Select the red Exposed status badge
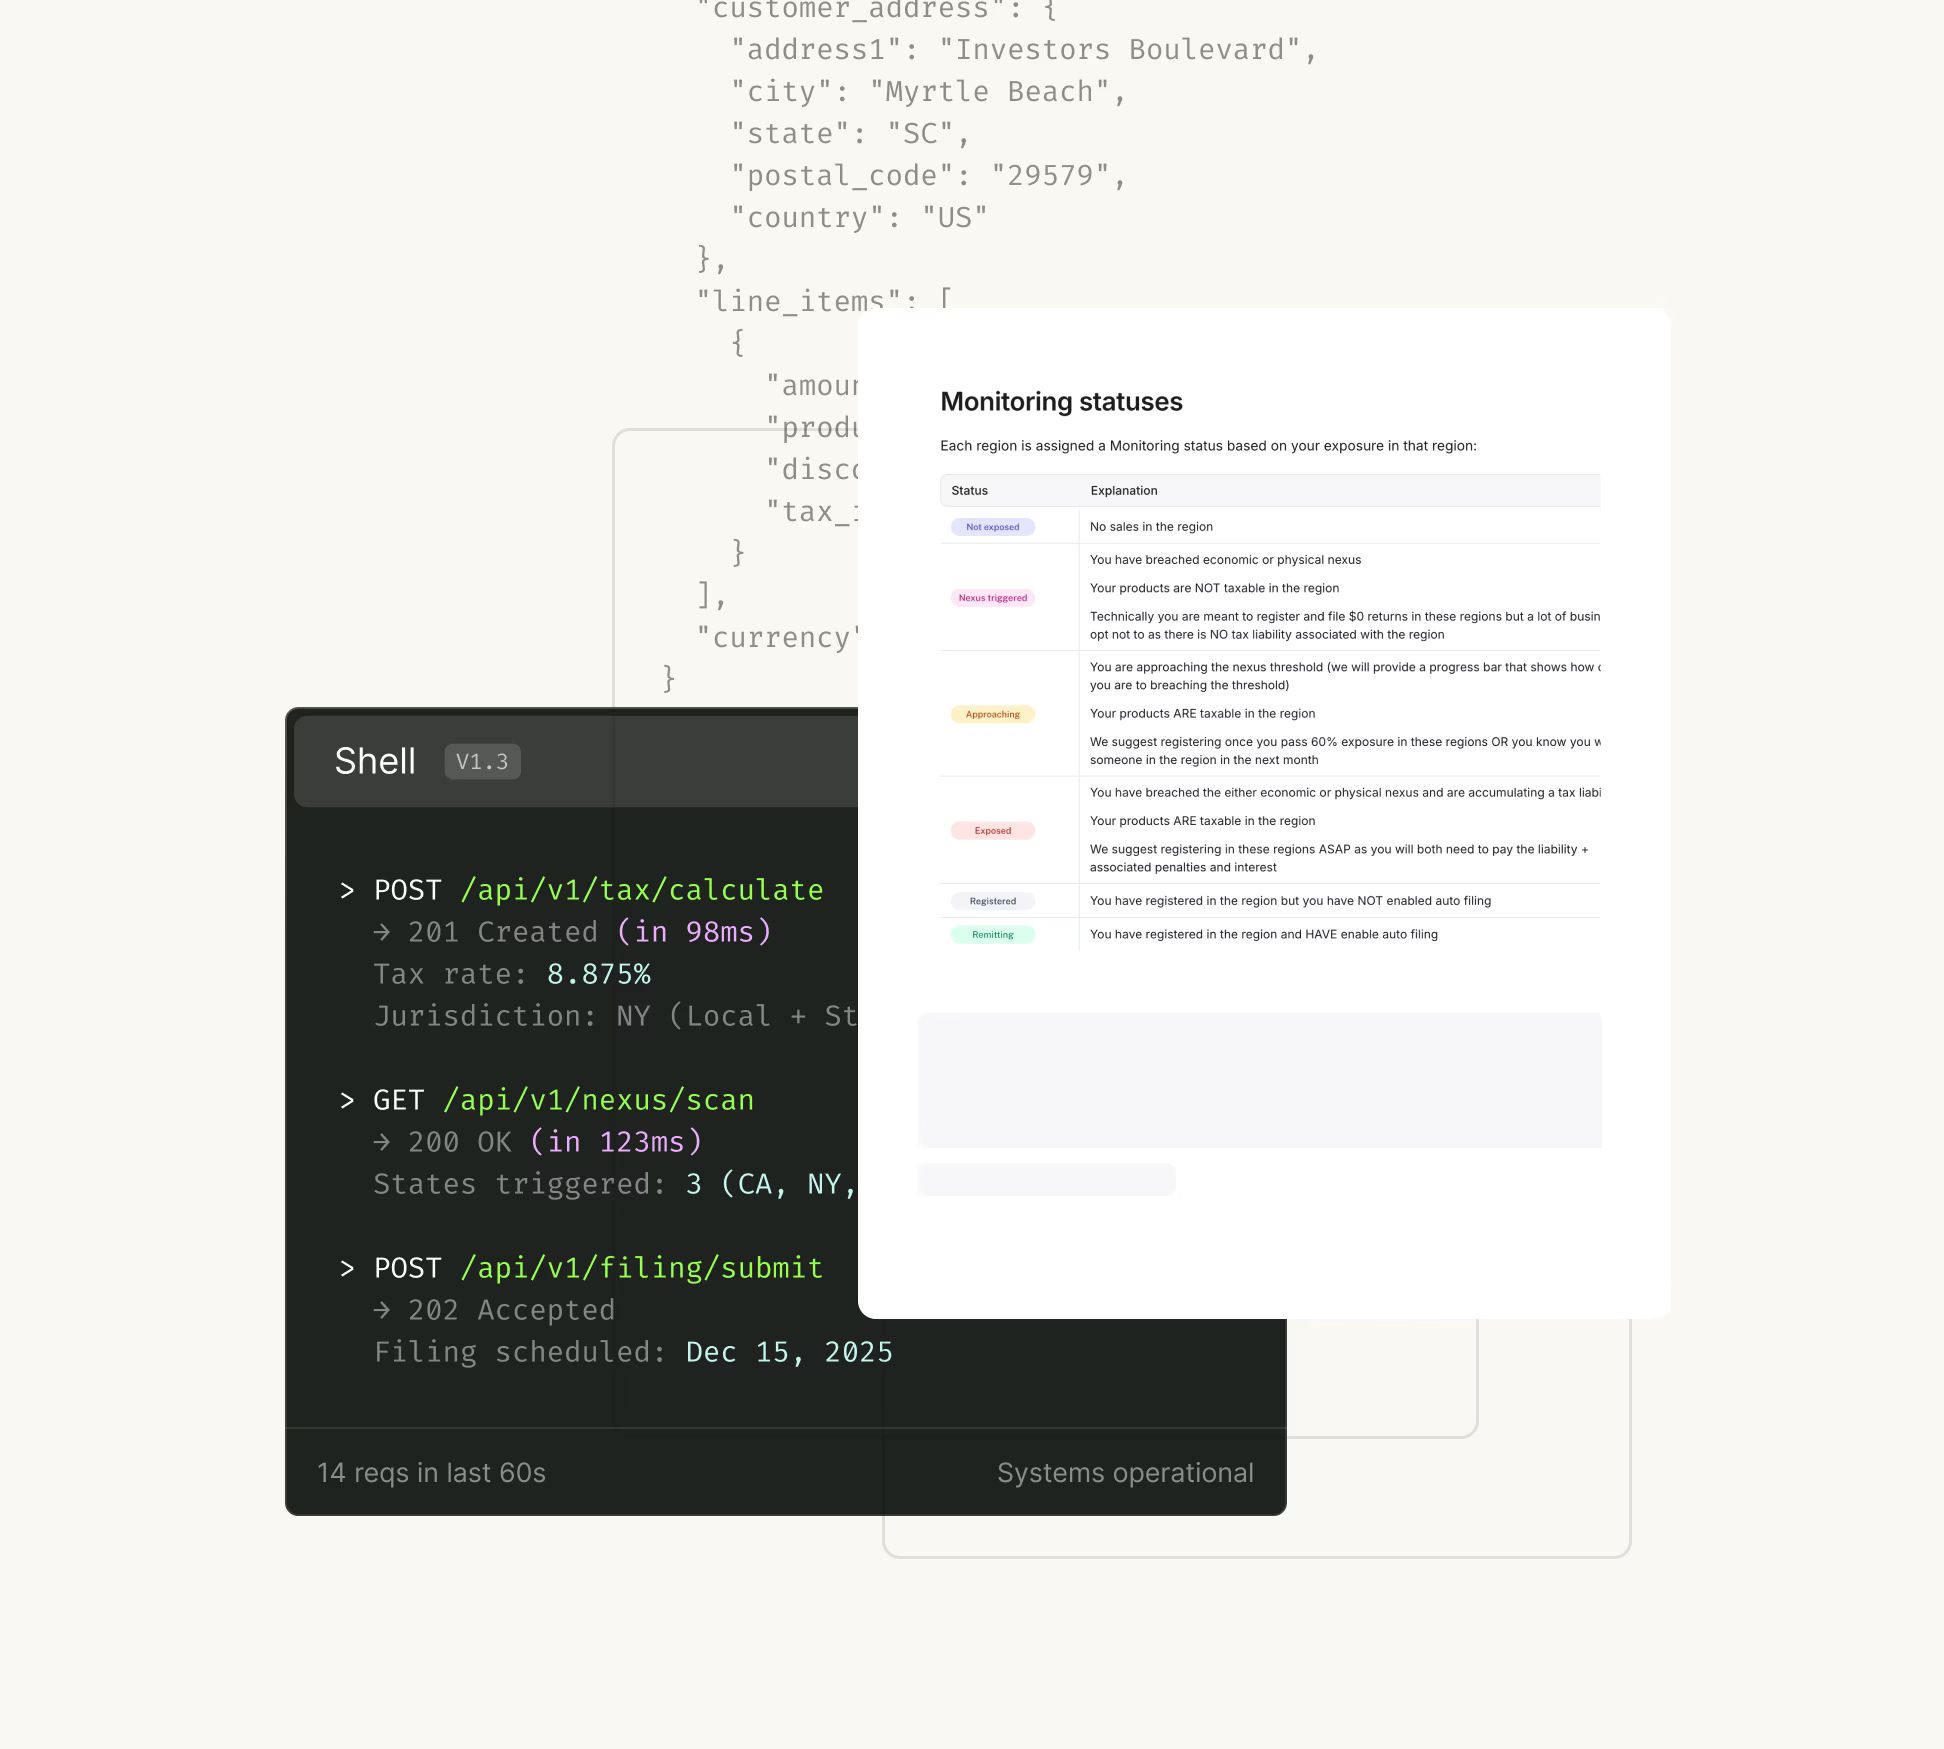 pyautogui.click(x=992, y=831)
